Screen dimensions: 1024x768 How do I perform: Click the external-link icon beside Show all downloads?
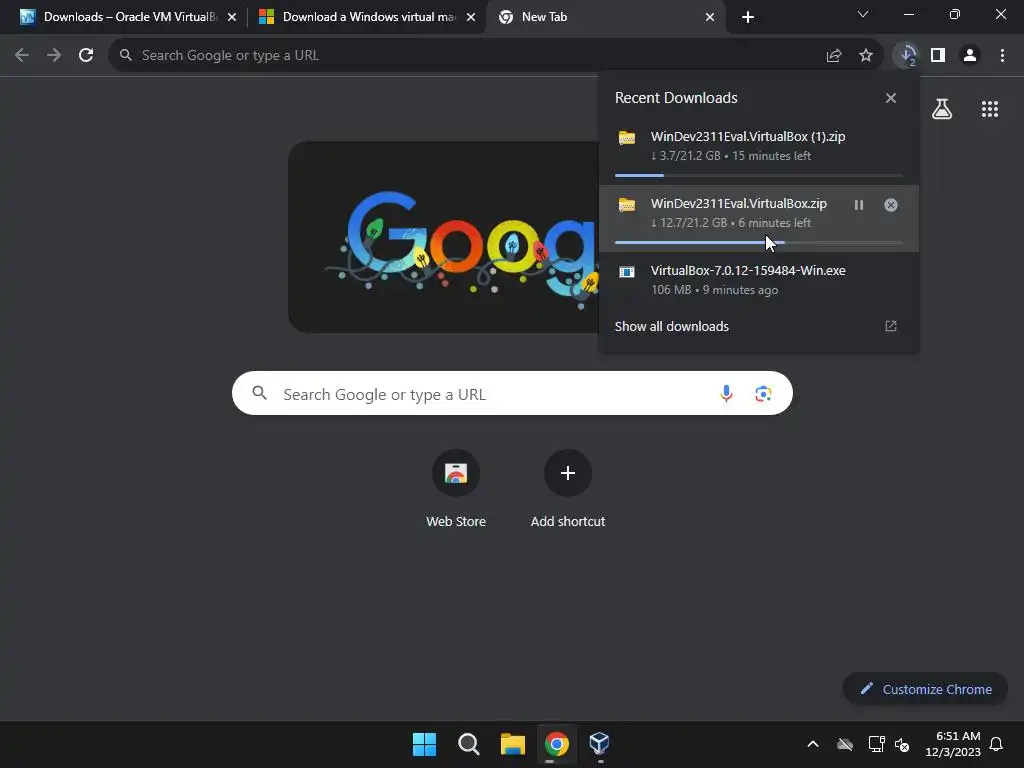[891, 326]
